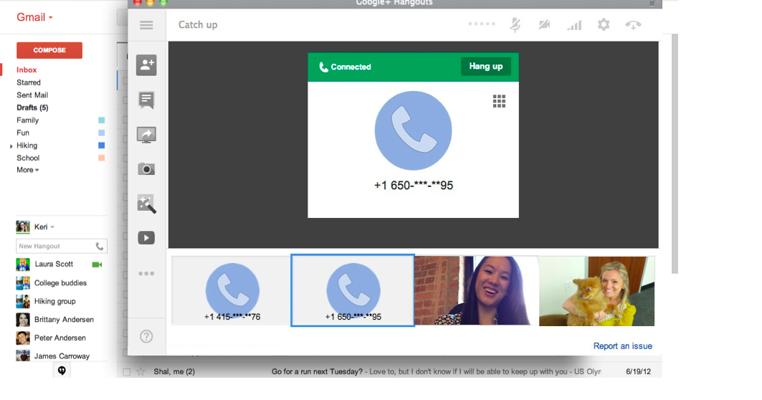Select the dark-haired woman's video thumbnail
This screenshot has width=762, height=400.
pyautogui.click(x=476, y=291)
